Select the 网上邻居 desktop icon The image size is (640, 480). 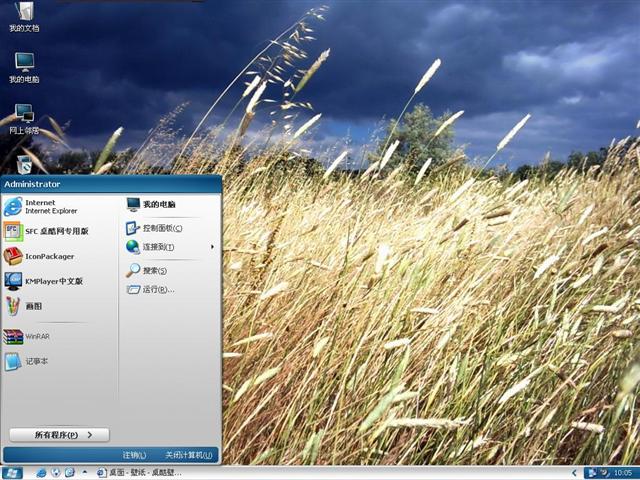[x=24, y=119]
